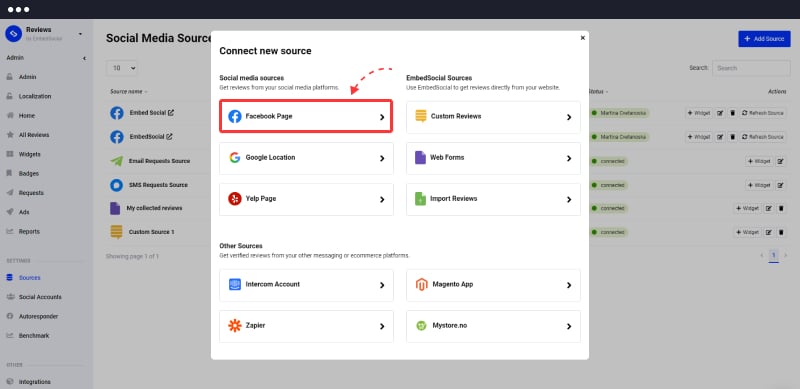Select the Yelp Page source card
The width and height of the screenshot is (800, 389).
306,199
